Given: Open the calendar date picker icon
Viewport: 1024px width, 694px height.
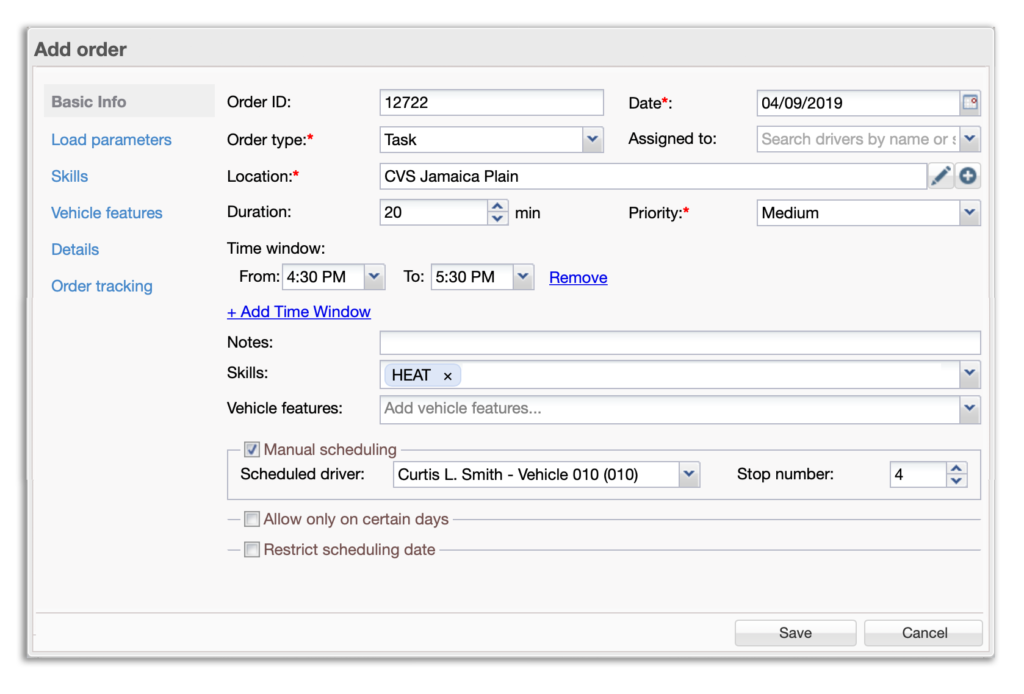Looking at the screenshot, I should point(969,103).
